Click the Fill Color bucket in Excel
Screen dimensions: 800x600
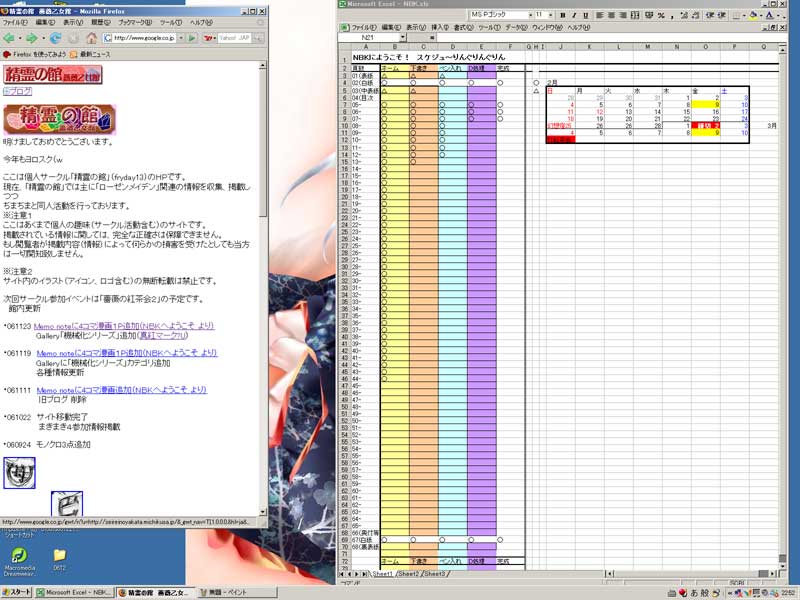point(754,15)
